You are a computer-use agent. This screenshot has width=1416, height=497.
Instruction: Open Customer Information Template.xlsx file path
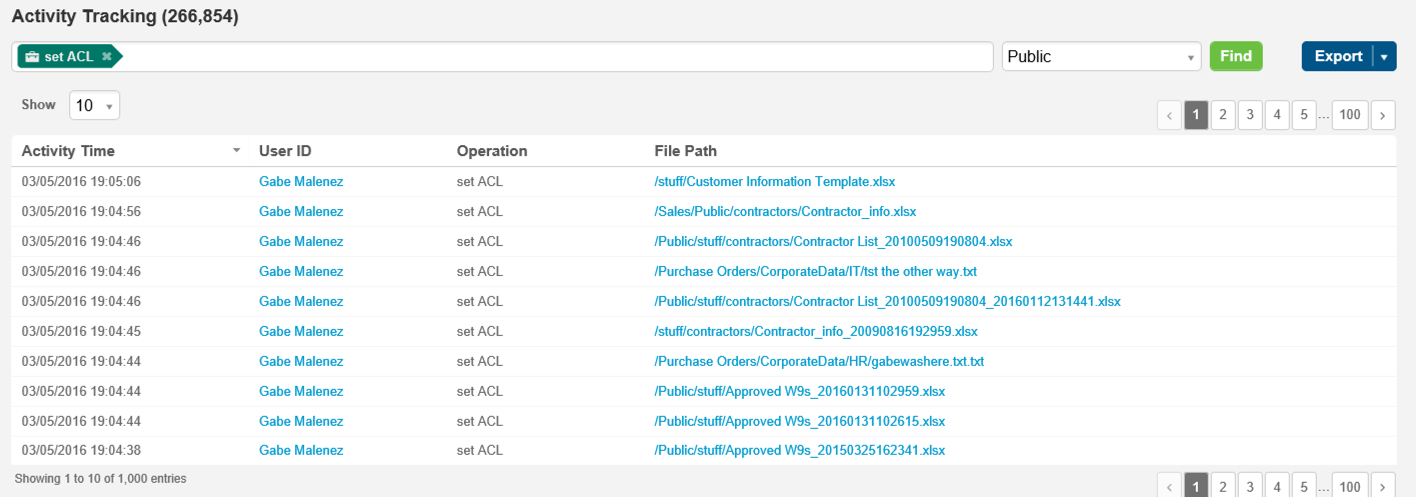[774, 181]
